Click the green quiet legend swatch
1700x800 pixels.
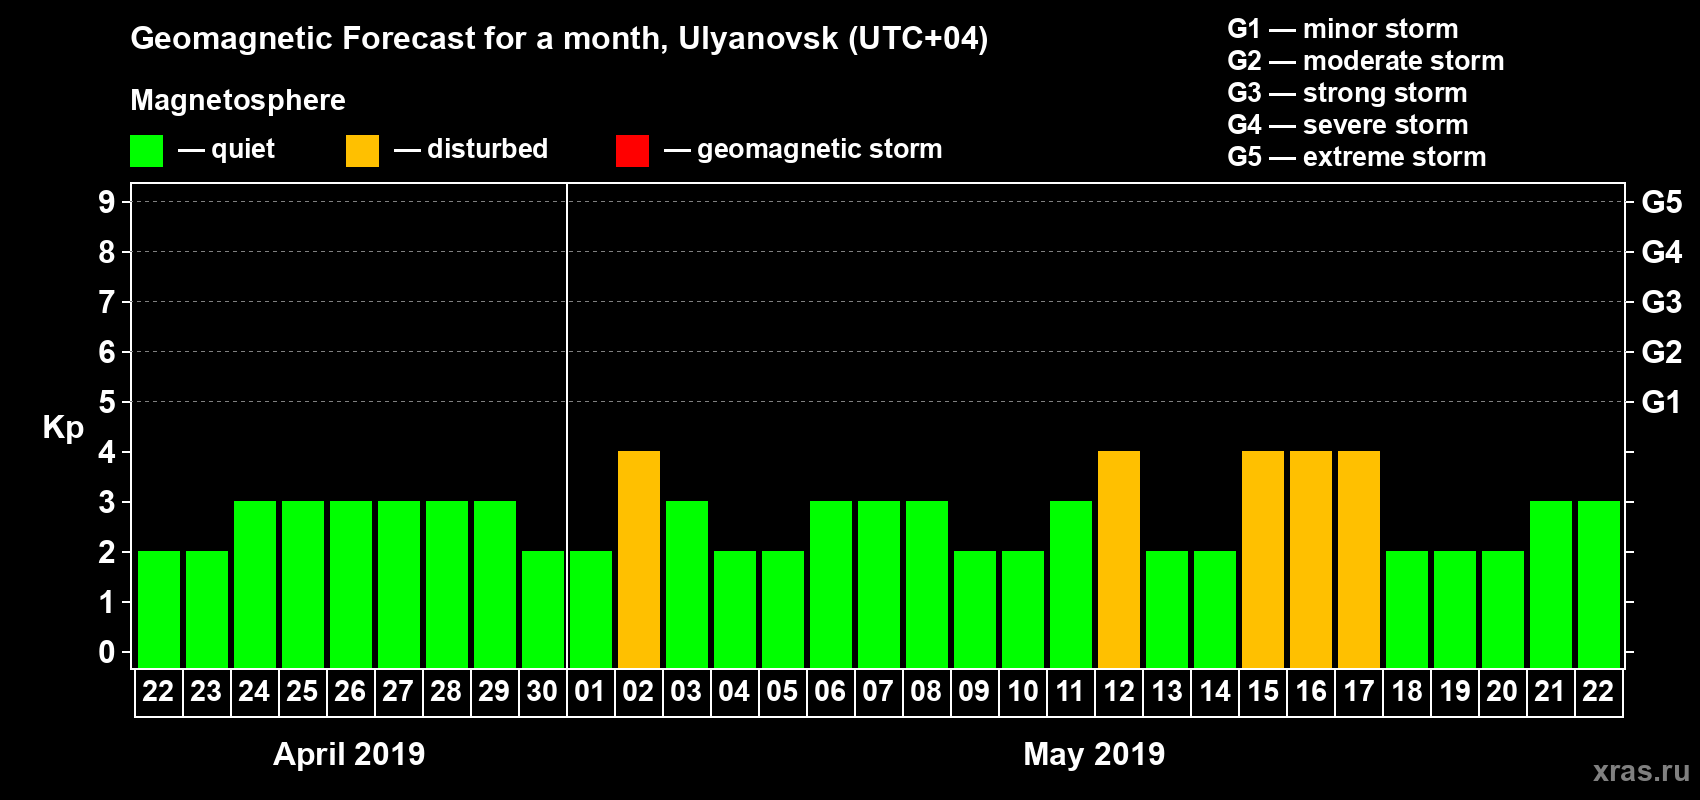[146, 151]
